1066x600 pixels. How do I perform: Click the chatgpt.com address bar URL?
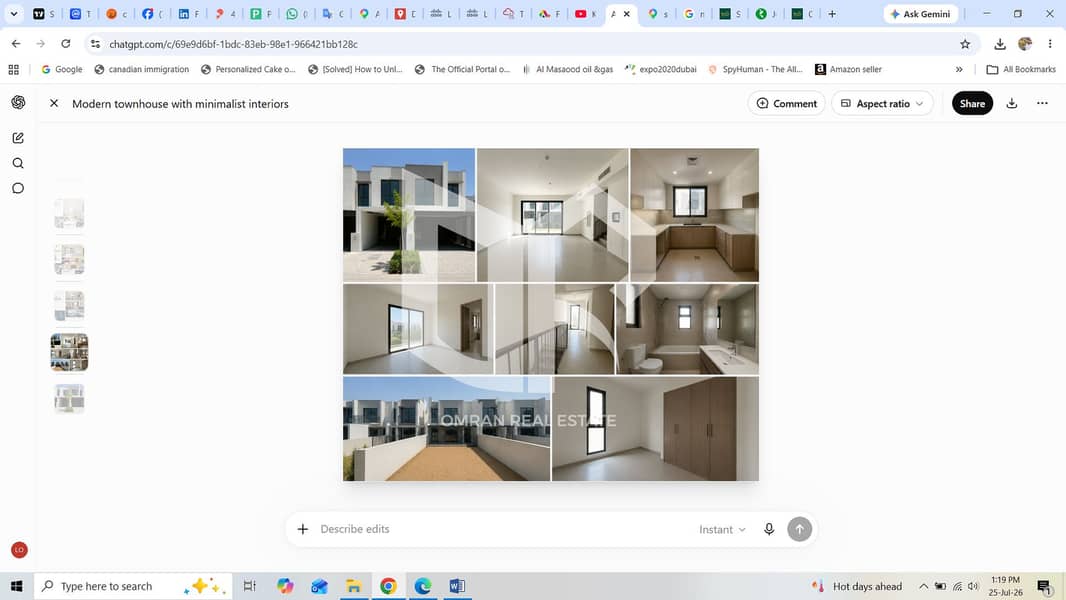tap(233, 44)
